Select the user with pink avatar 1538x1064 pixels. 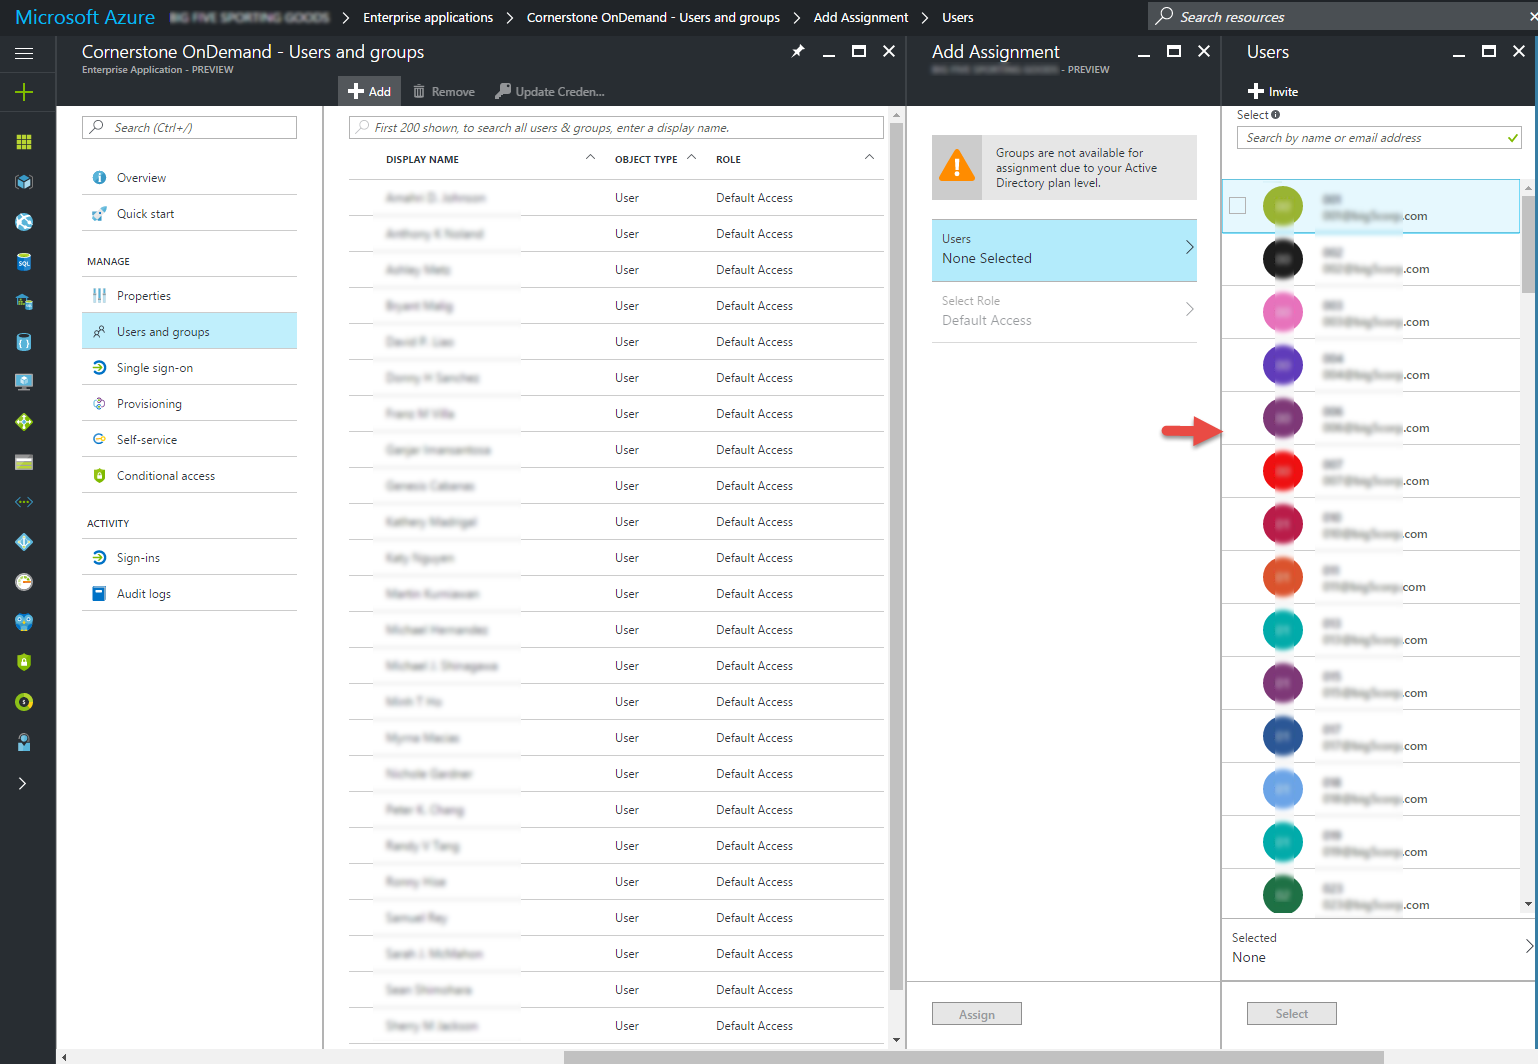pos(1371,312)
